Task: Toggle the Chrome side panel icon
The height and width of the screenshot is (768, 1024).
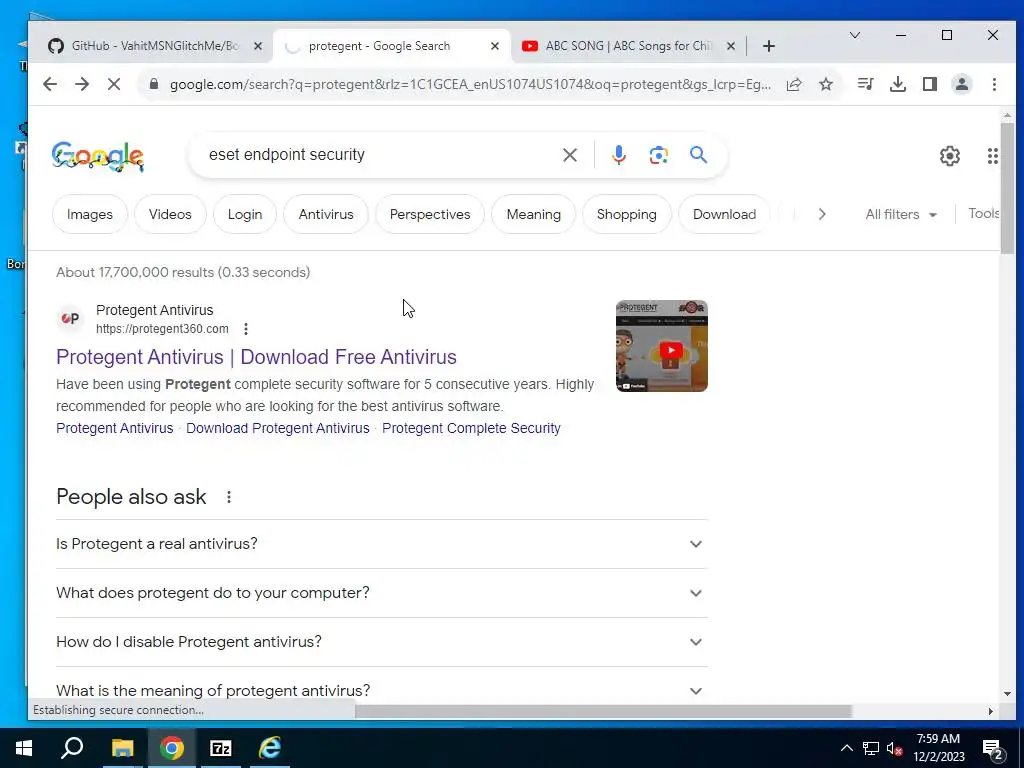Action: point(930,84)
